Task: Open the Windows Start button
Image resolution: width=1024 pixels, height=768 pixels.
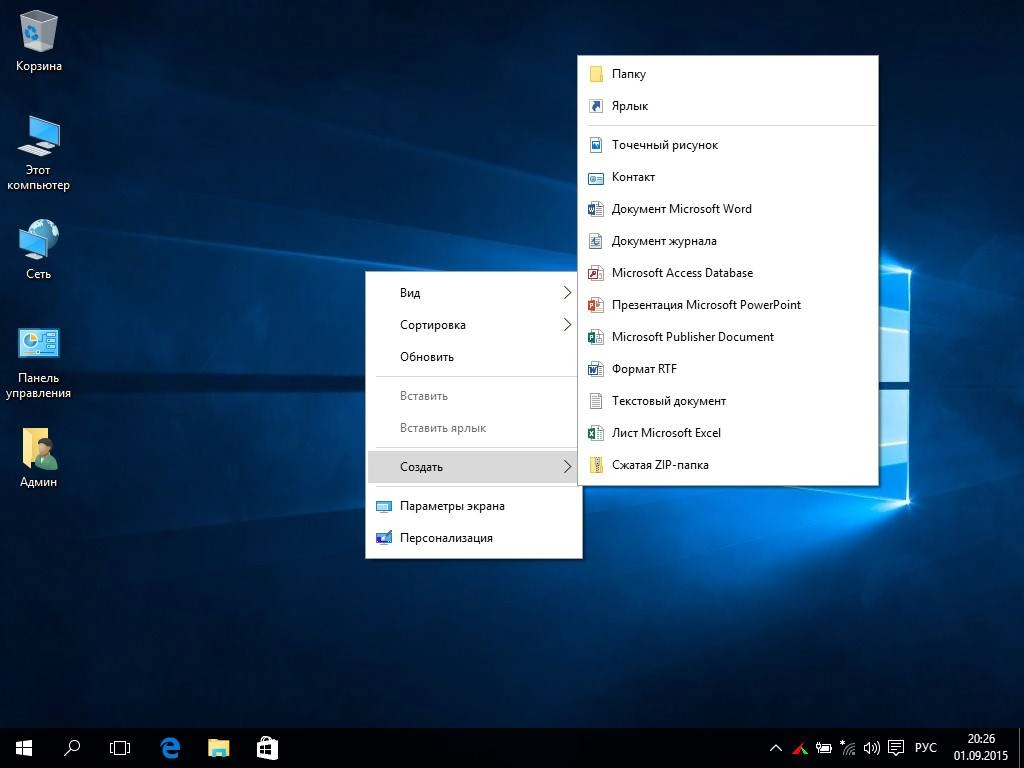Action: (x=24, y=748)
